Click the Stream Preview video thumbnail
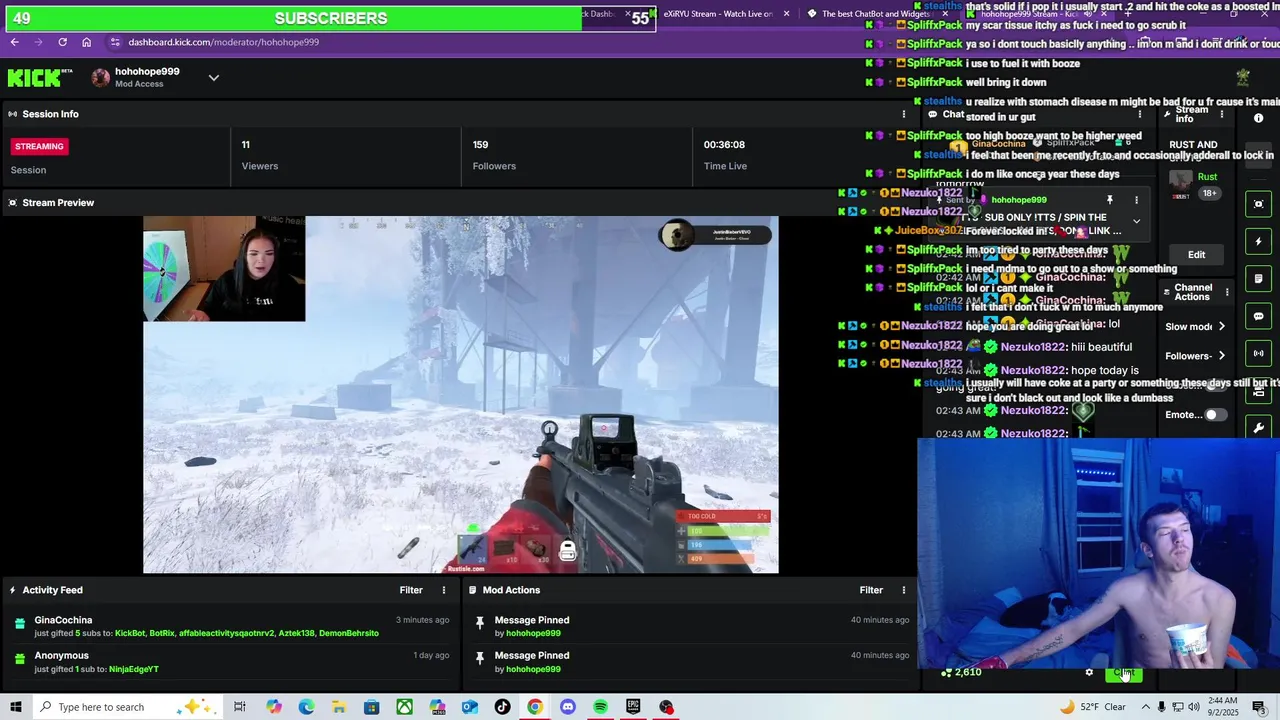Image resolution: width=1280 pixels, height=720 pixels. click(460, 395)
